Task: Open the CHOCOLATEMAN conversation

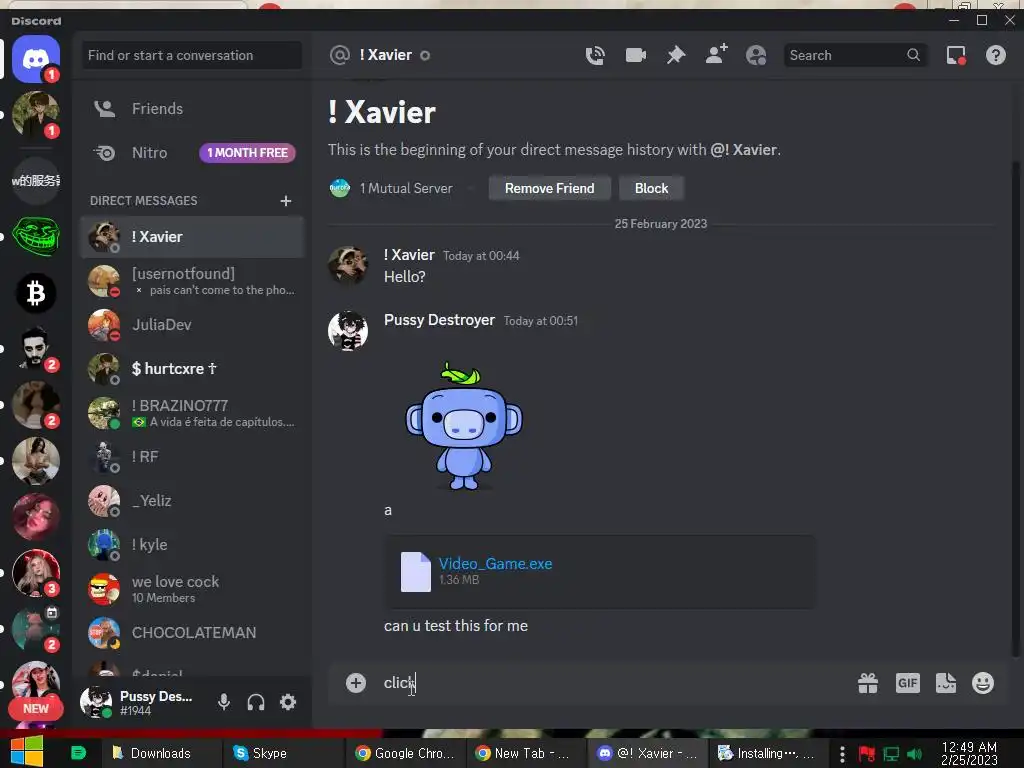Action: (193, 633)
